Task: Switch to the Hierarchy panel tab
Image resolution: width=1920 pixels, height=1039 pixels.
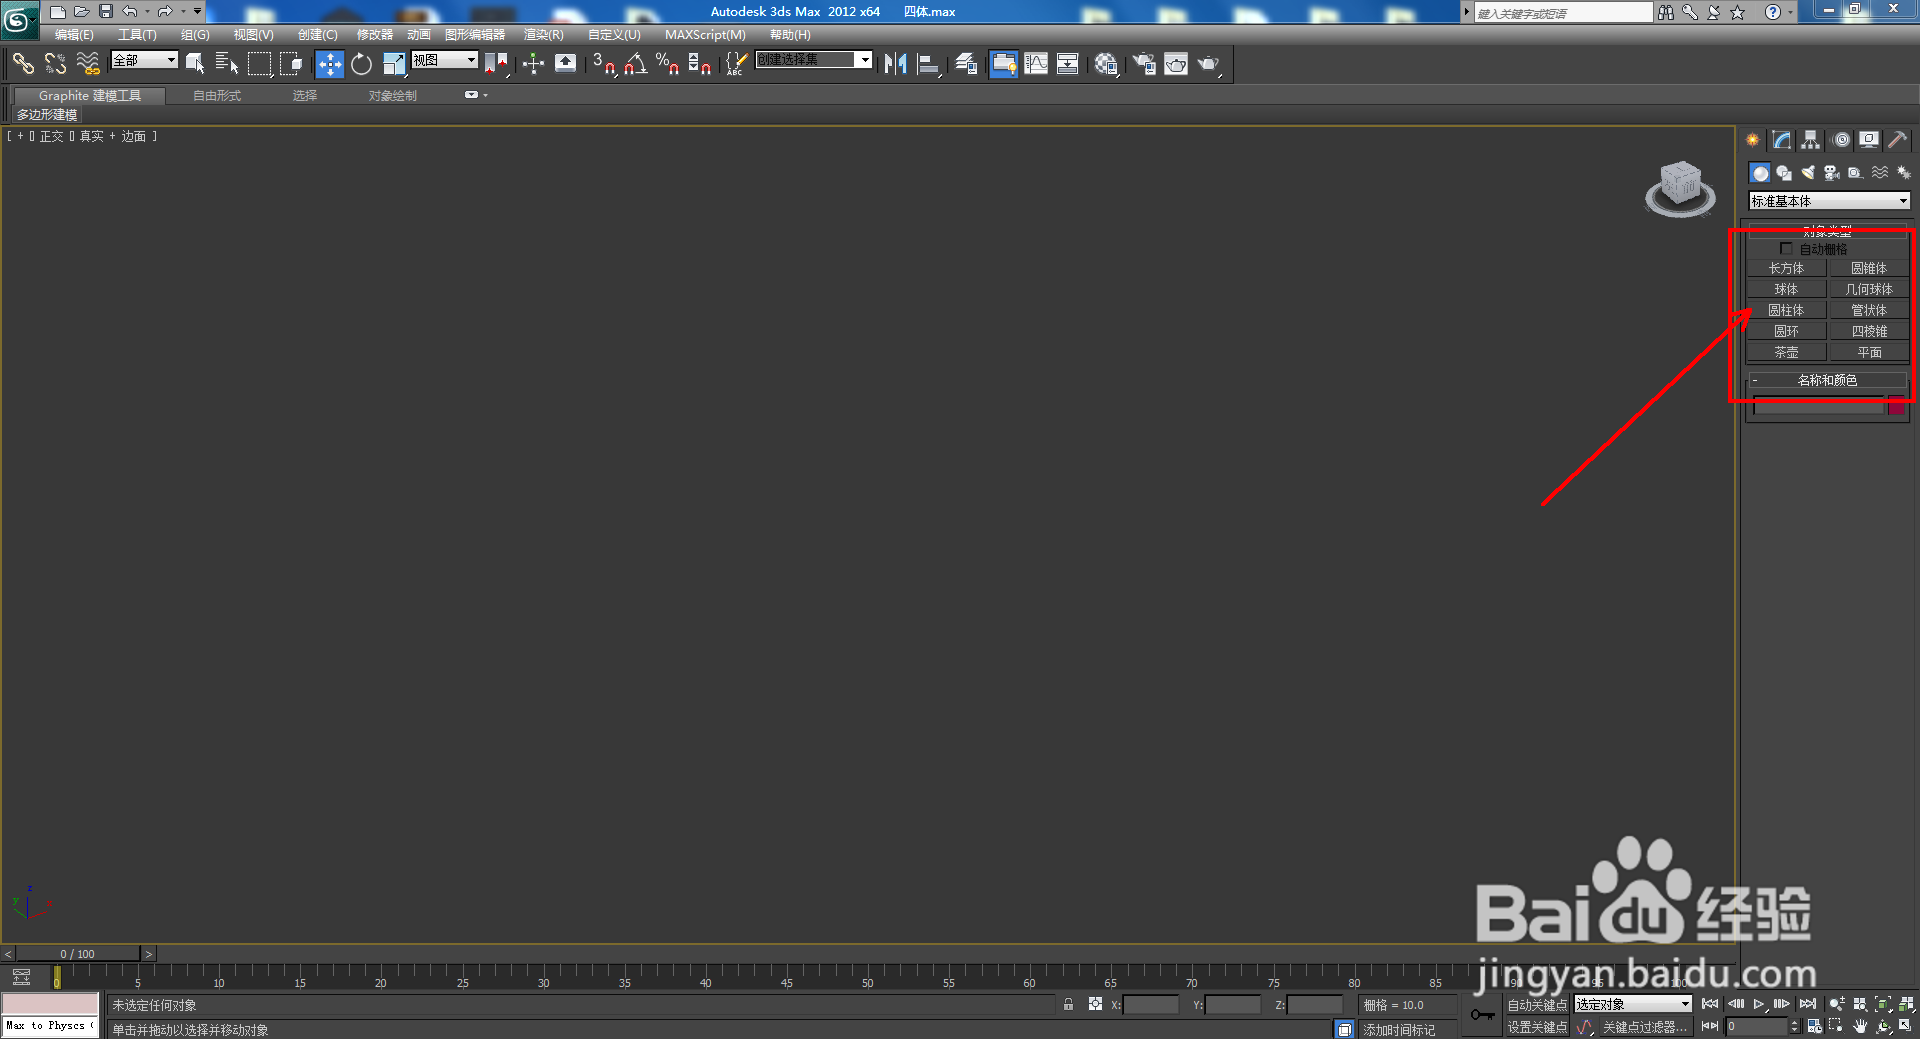Action: [x=1811, y=140]
